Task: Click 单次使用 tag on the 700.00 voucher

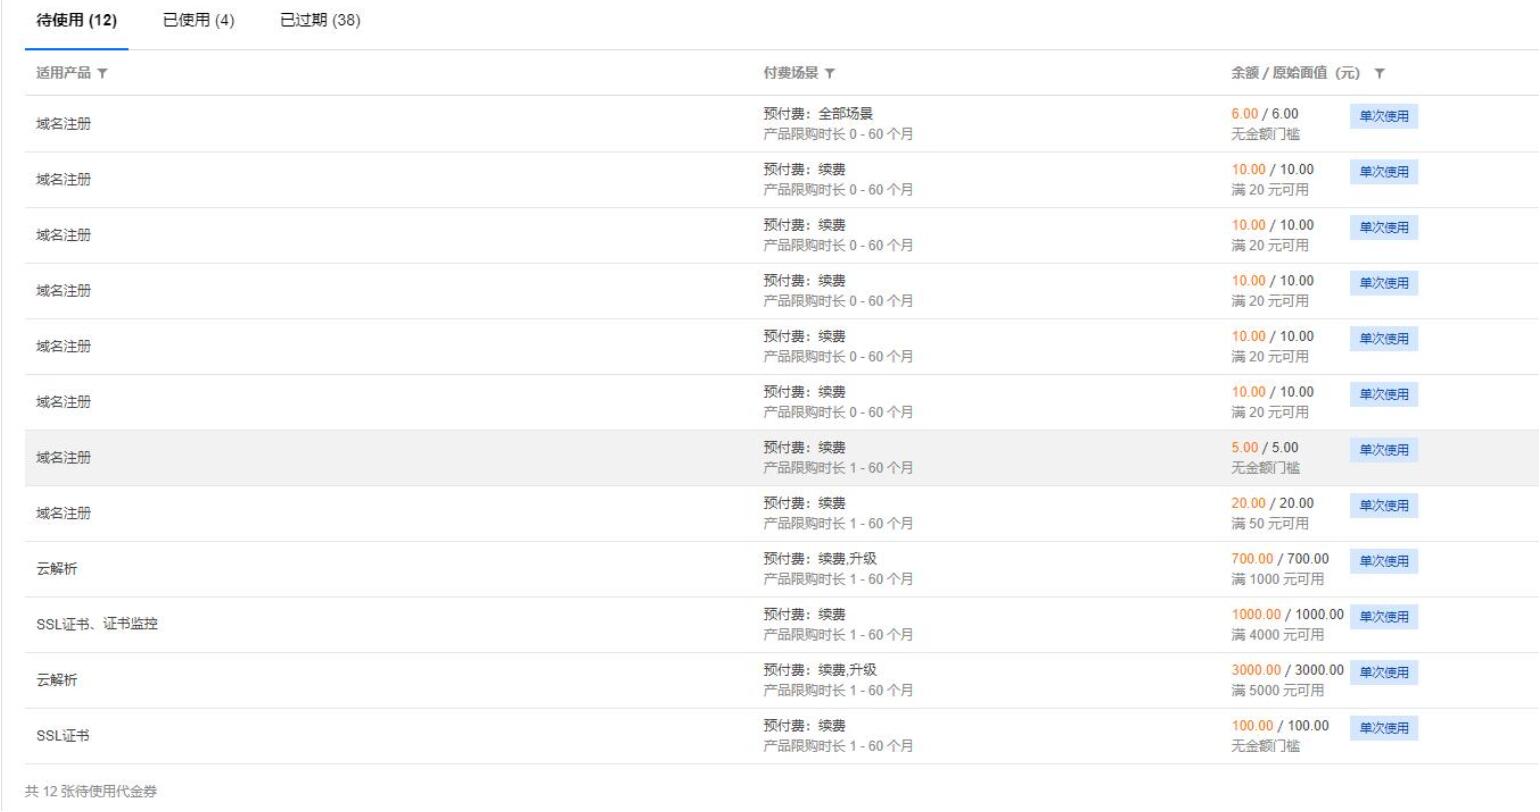Action: click(x=1384, y=562)
